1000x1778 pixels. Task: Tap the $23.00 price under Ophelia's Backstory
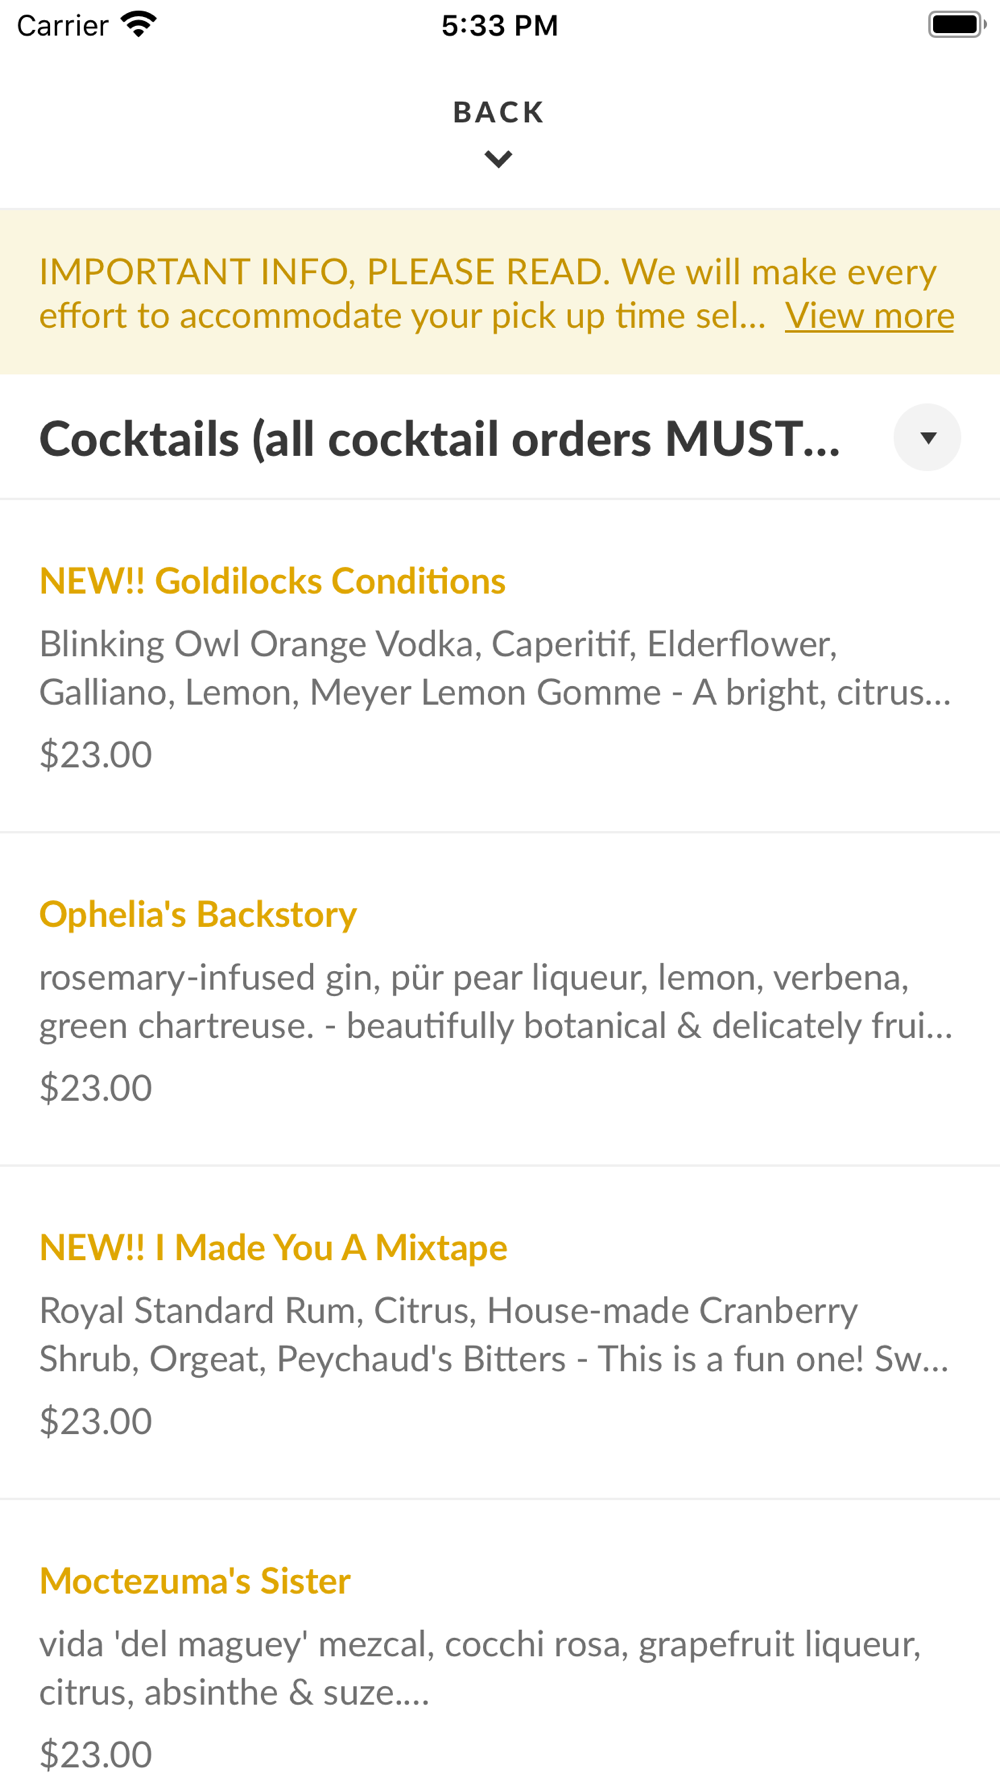click(x=96, y=1088)
